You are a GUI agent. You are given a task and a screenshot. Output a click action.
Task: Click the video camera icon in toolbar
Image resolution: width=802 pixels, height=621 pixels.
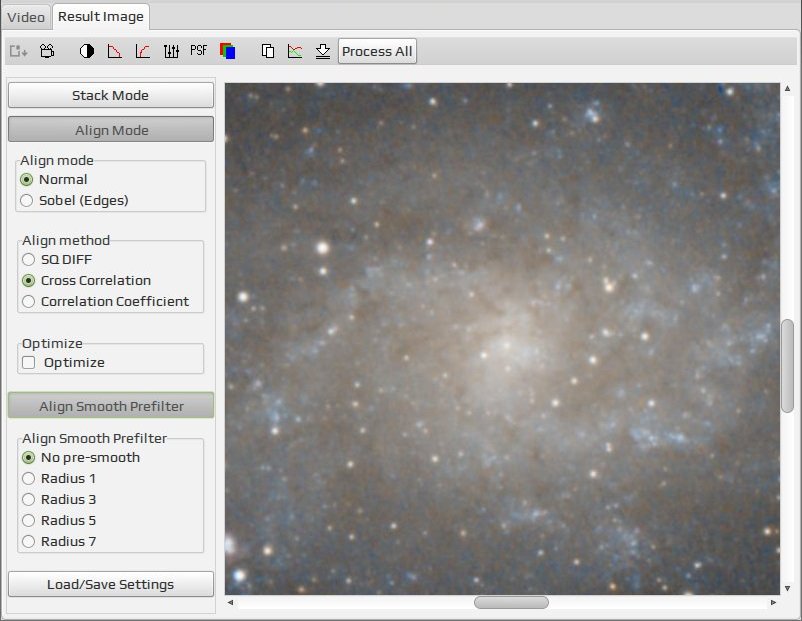[x=47, y=51]
